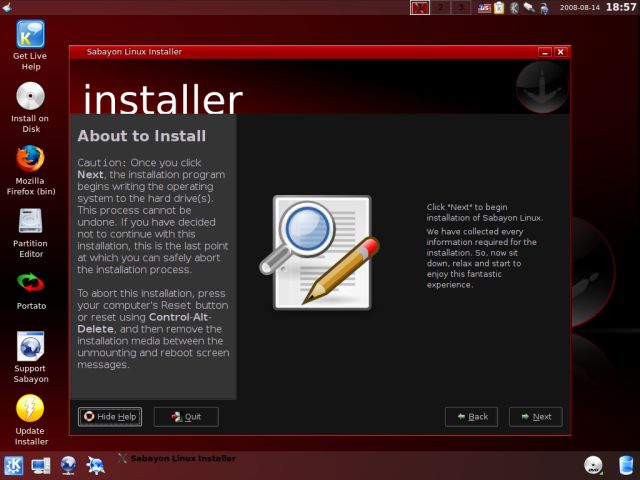Click the Quit button in the installer
This screenshot has width=640, height=480.
coord(186,417)
